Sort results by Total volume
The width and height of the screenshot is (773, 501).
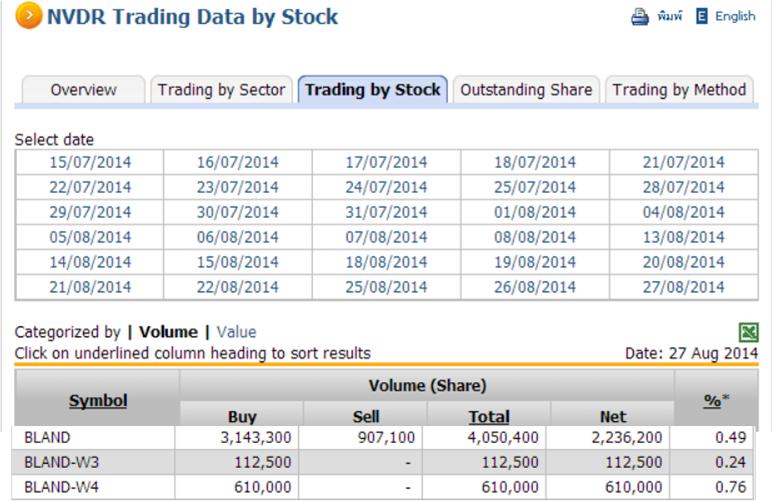click(489, 417)
